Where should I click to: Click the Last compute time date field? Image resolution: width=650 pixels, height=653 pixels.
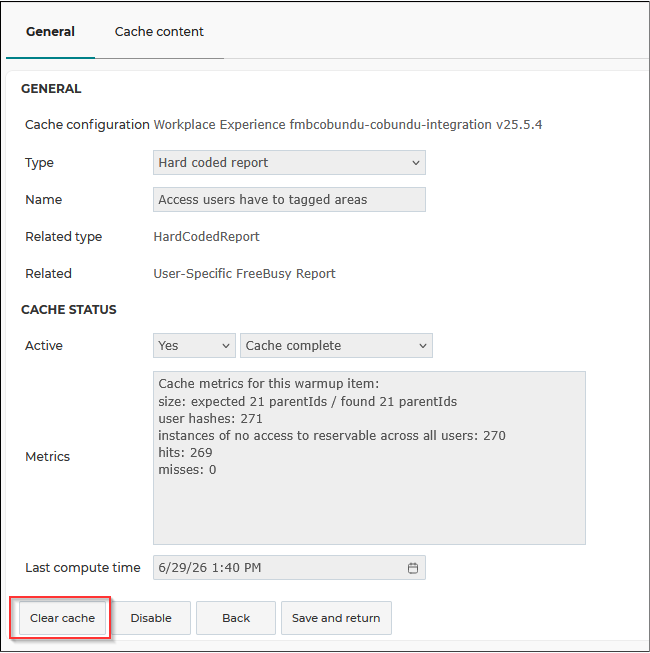coord(289,568)
